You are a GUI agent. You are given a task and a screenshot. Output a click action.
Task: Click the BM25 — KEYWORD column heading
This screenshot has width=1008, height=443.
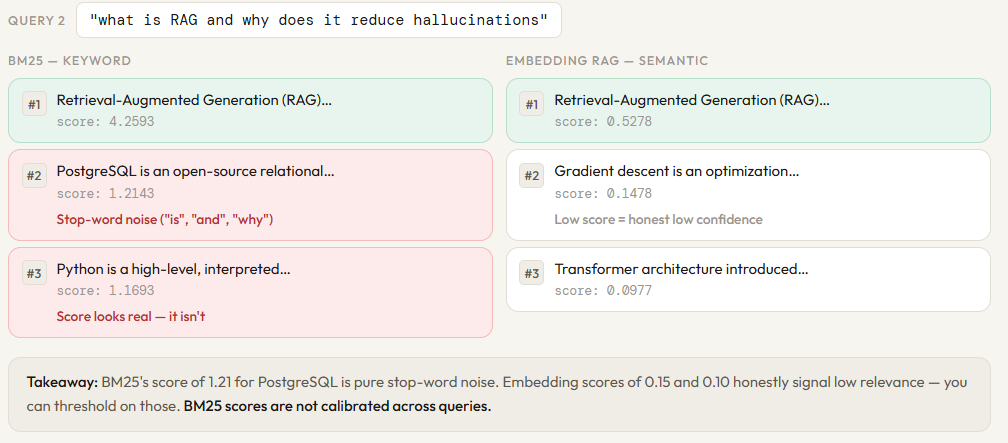coord(69,61)
